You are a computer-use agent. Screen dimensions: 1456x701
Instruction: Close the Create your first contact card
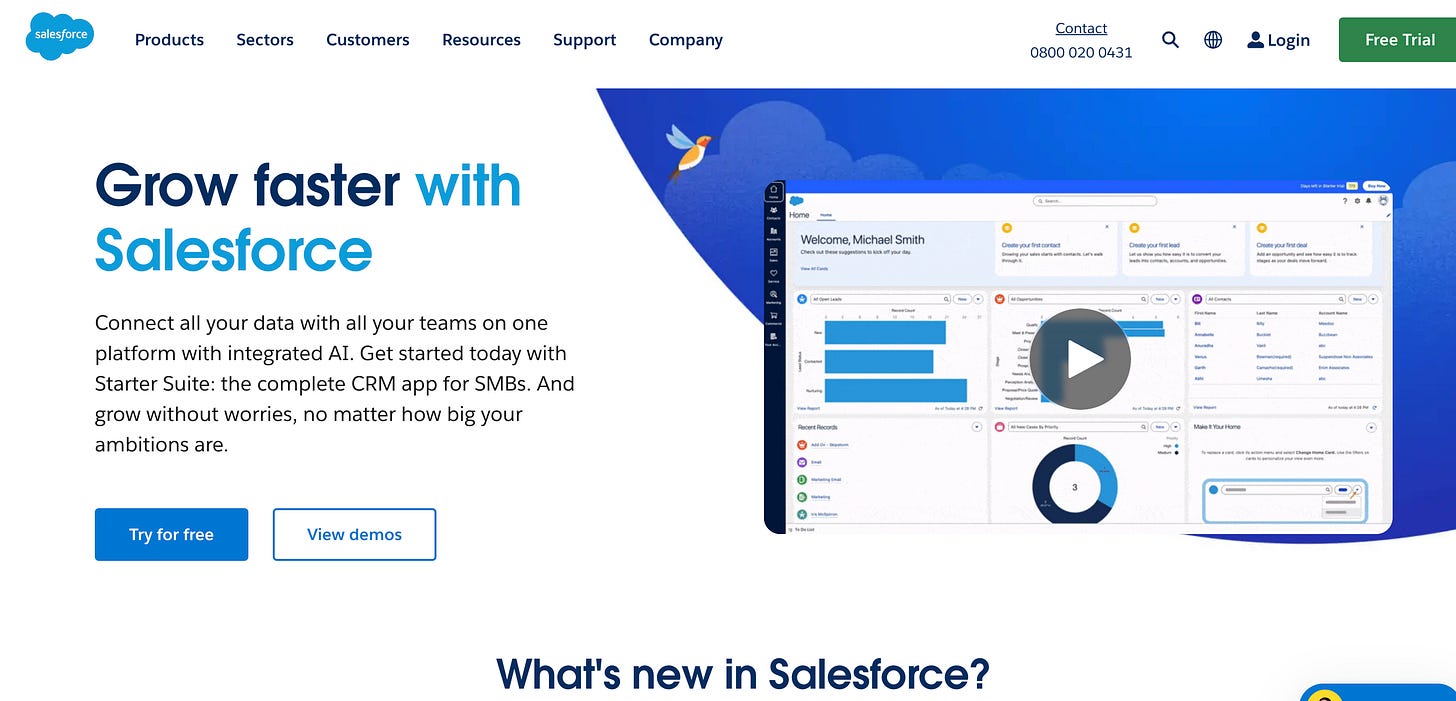1107,227
